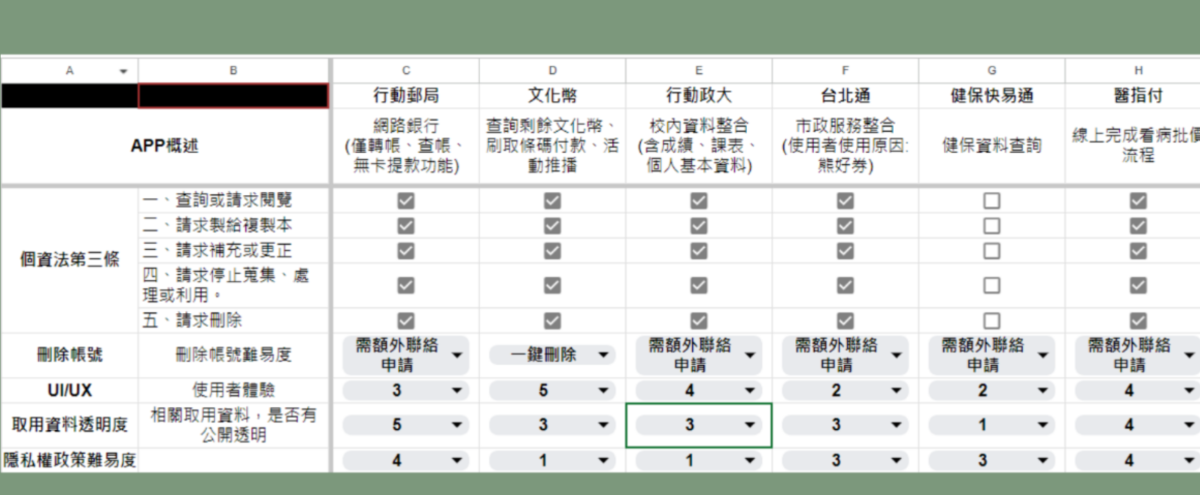Select the 使用者體驗 label cell

pyautogui.click(x=234, y=390)
